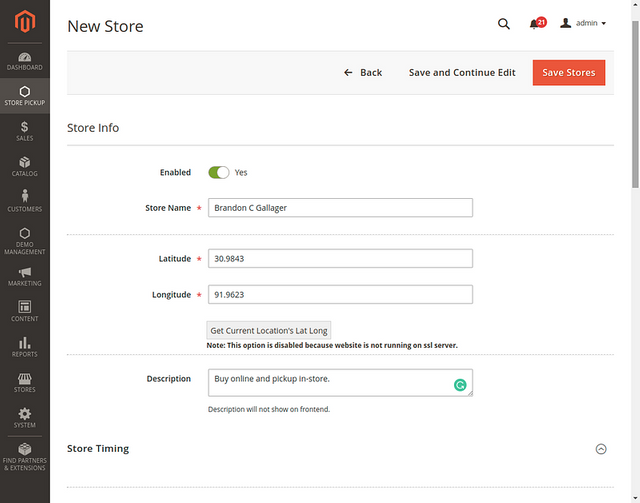Click into the Description textarea
This screenshot has width=640, height=503.
[x=340, y=383]
